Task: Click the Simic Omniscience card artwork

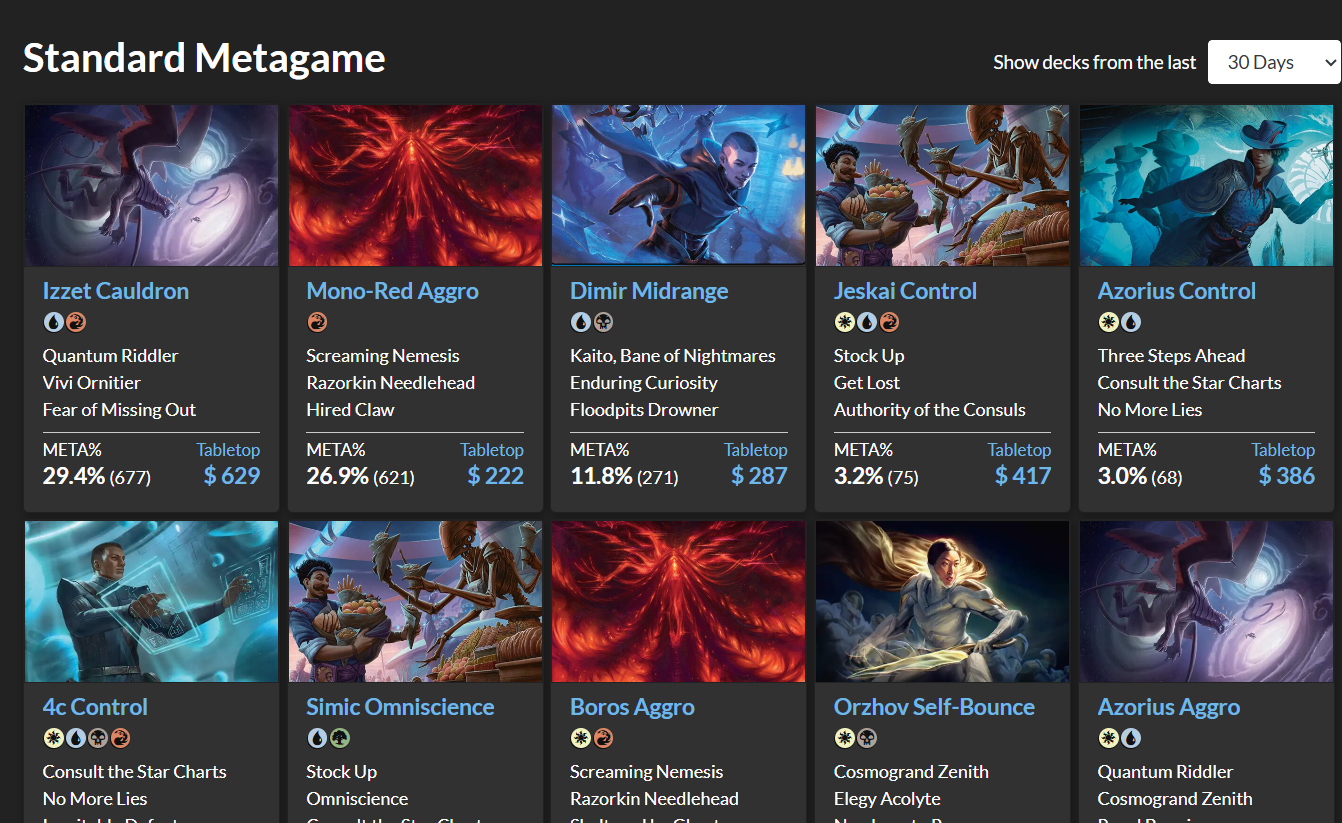Action: (415, 601)
